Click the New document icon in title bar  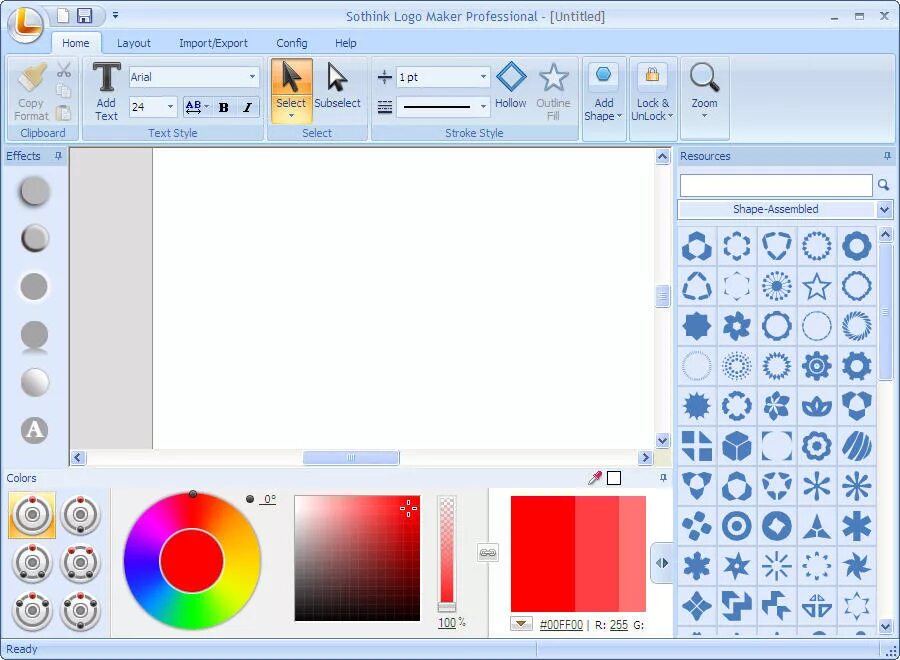click(63, 15)
